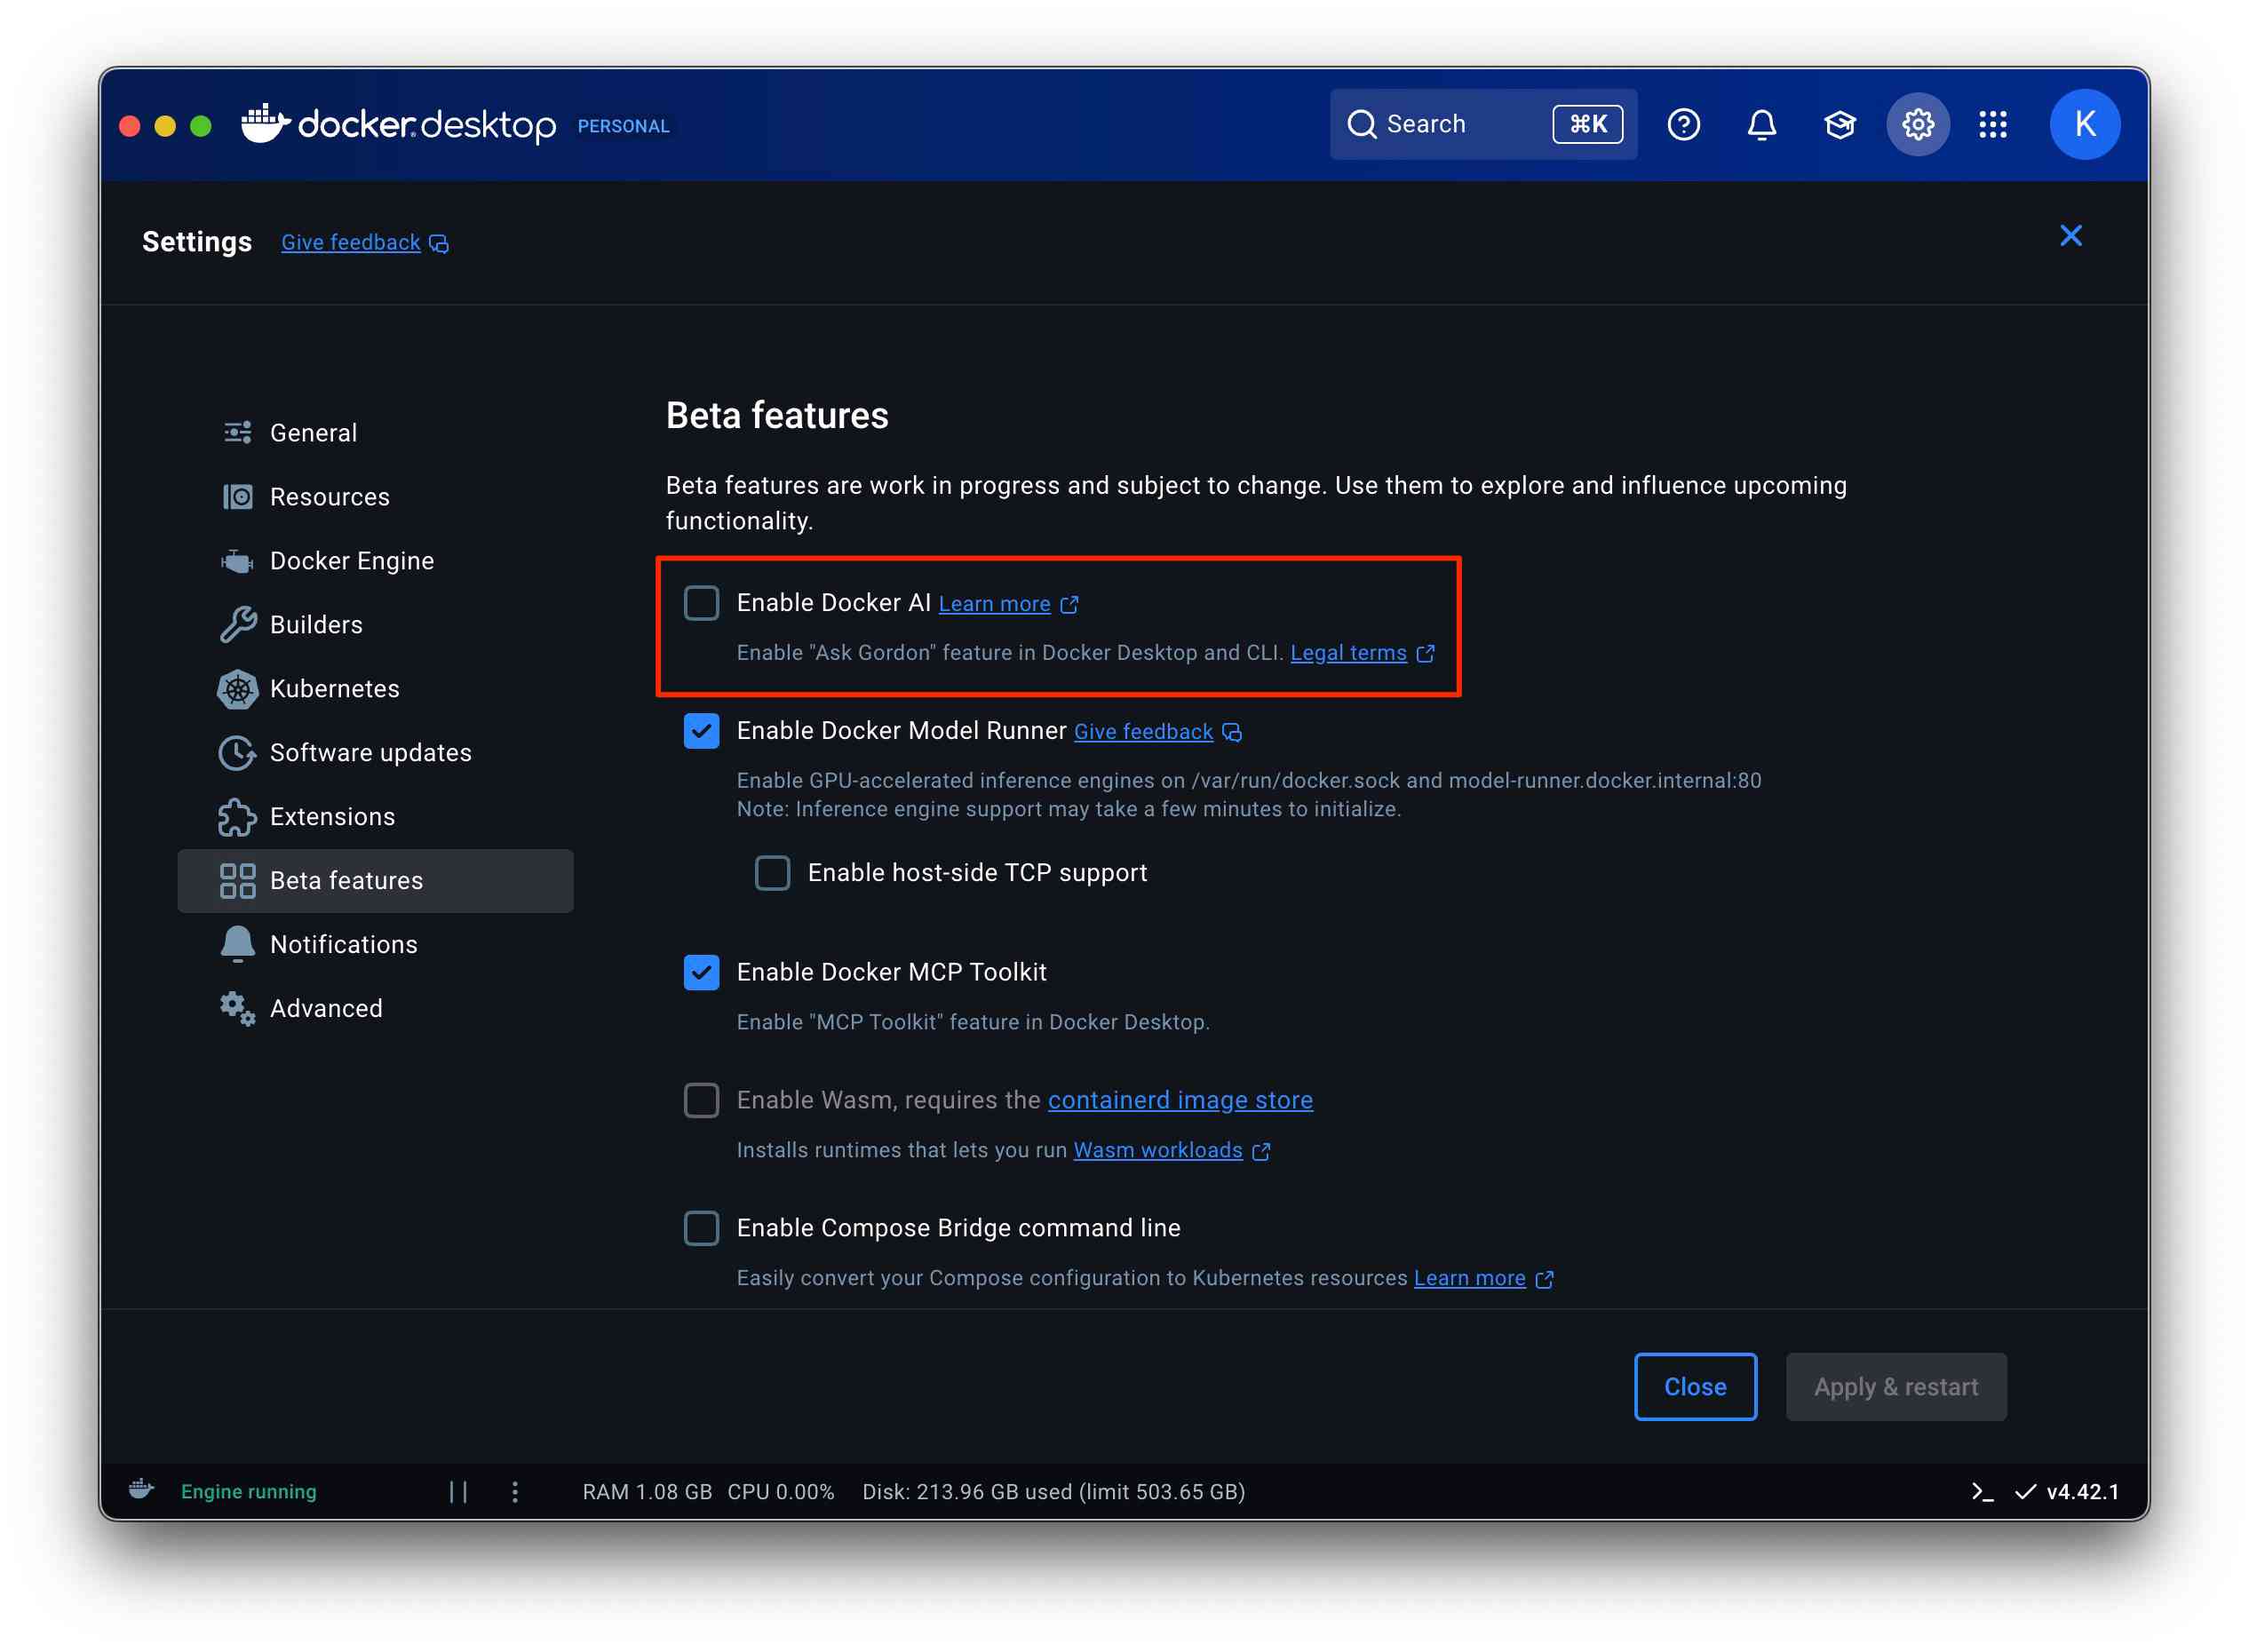Open the apps grid icon
This screenshot has height=1652, width=2249.
pyautogui.click(x=1992, y=124)
